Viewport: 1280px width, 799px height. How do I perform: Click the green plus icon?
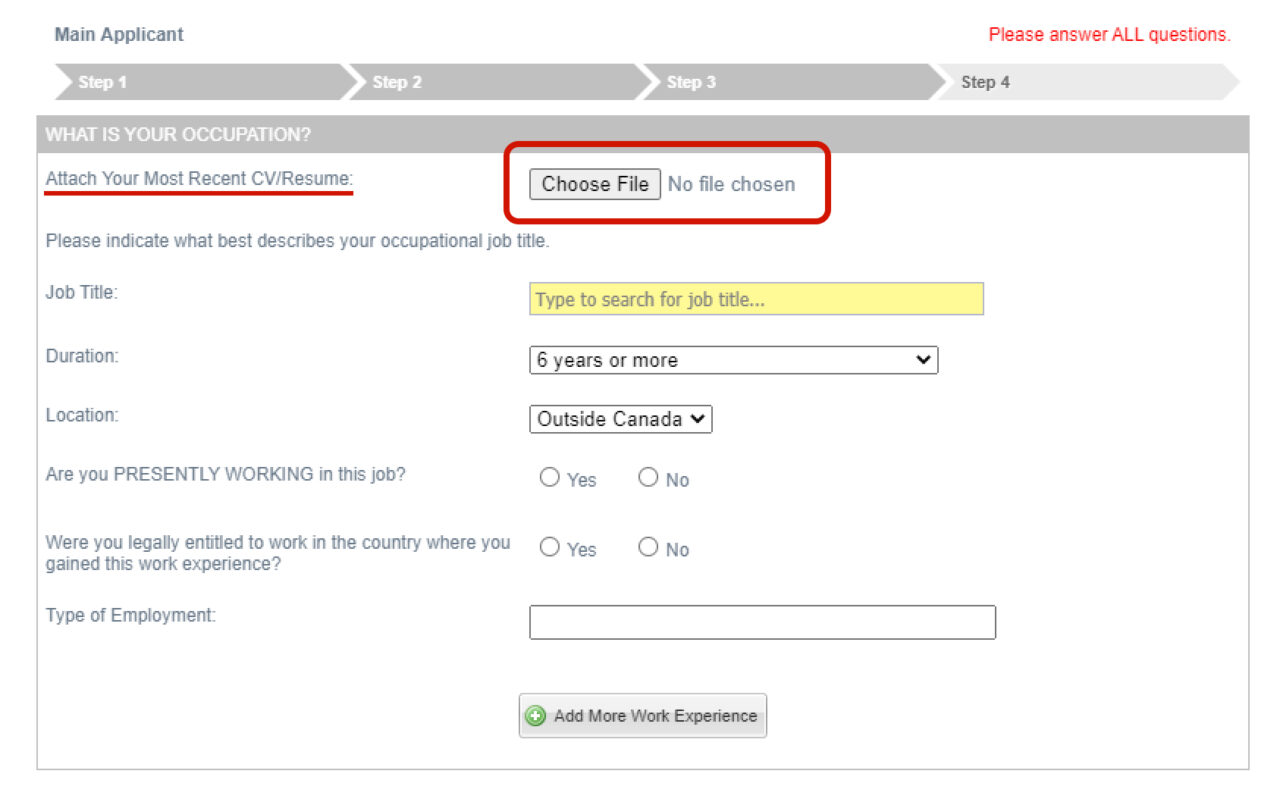[536, 716]
